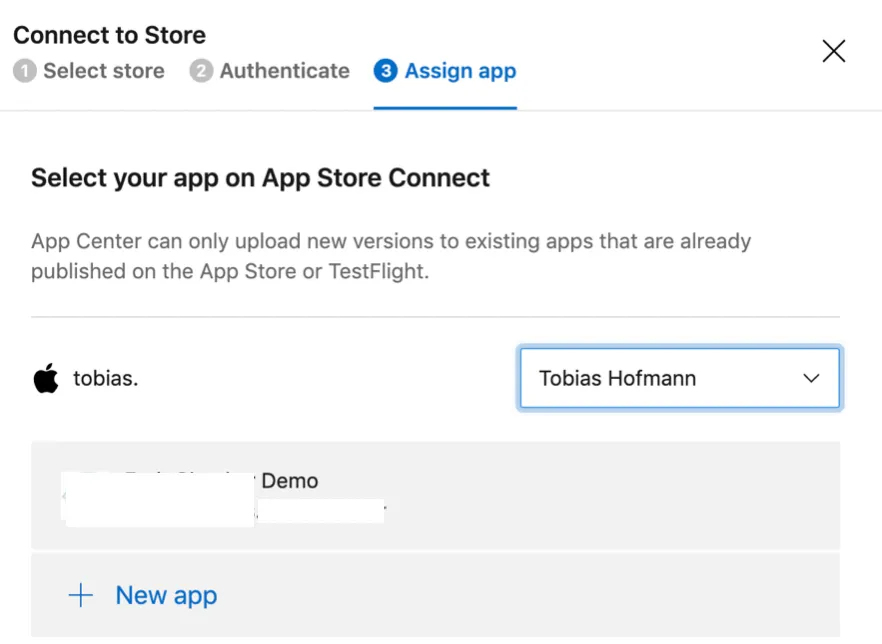Click the empty right side of New app row
The width and height of the screenshot is (882, 644).
coord(600,596)
